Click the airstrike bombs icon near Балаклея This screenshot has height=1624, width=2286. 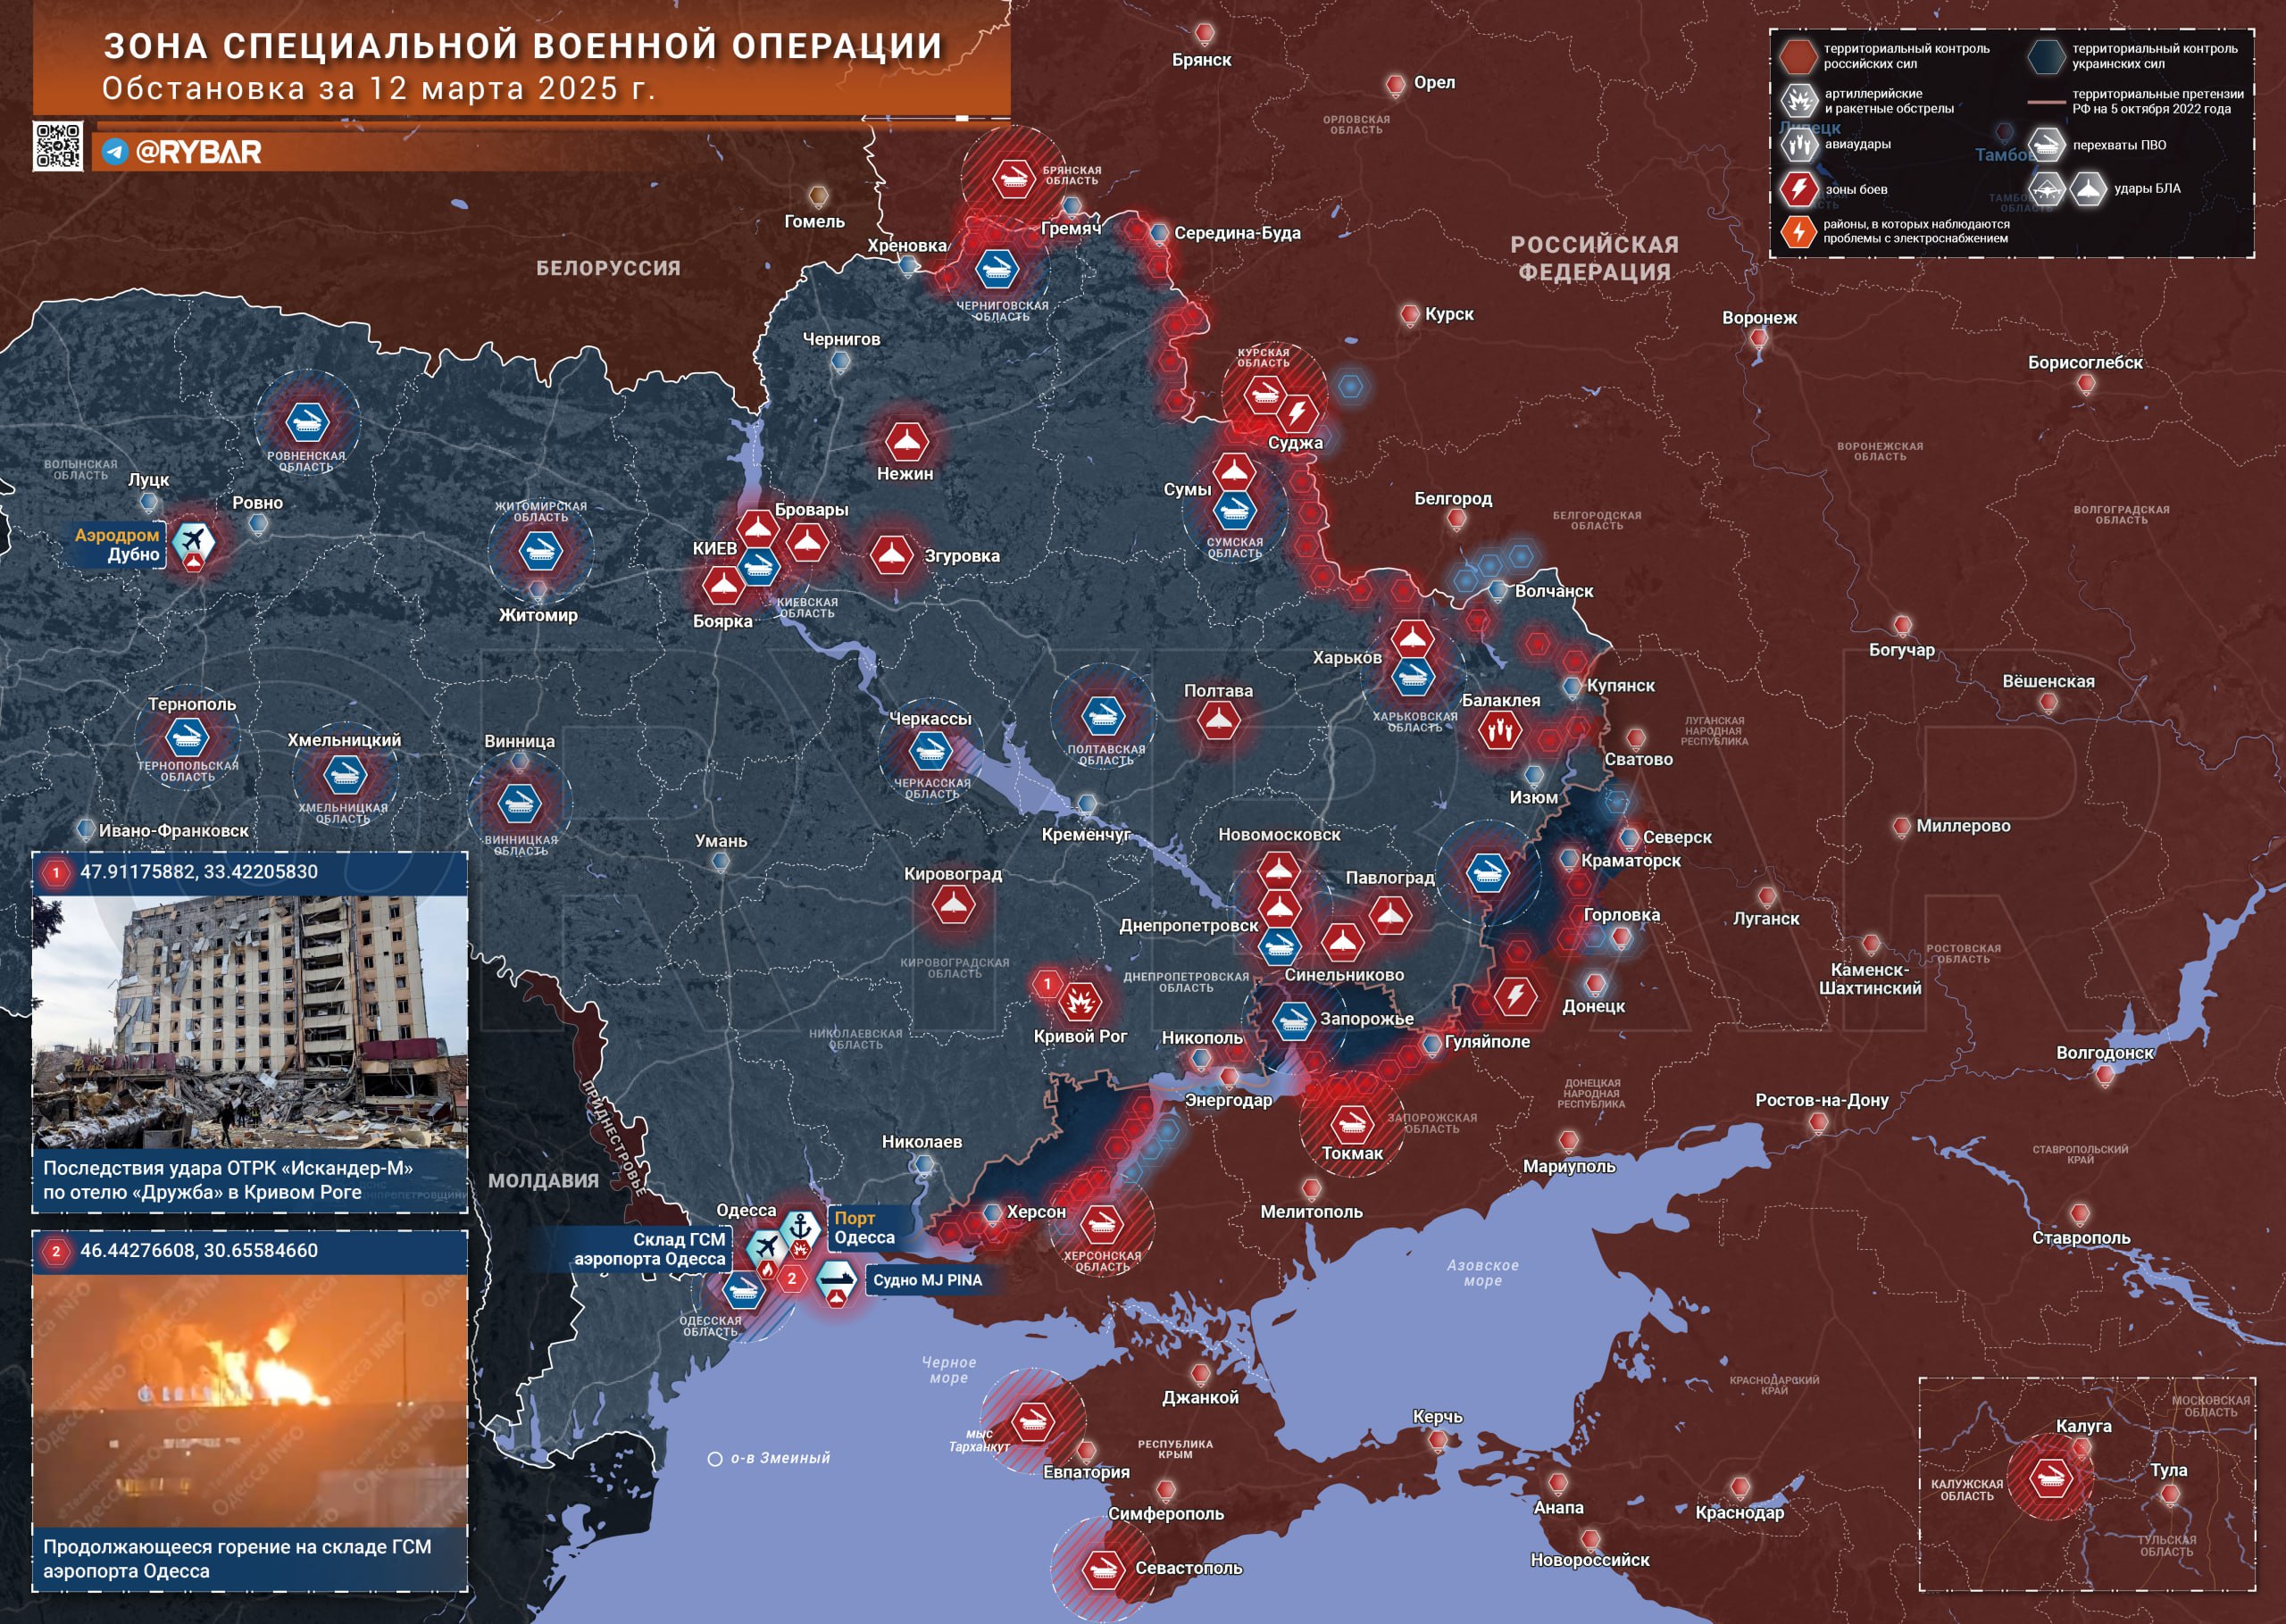1499,730
